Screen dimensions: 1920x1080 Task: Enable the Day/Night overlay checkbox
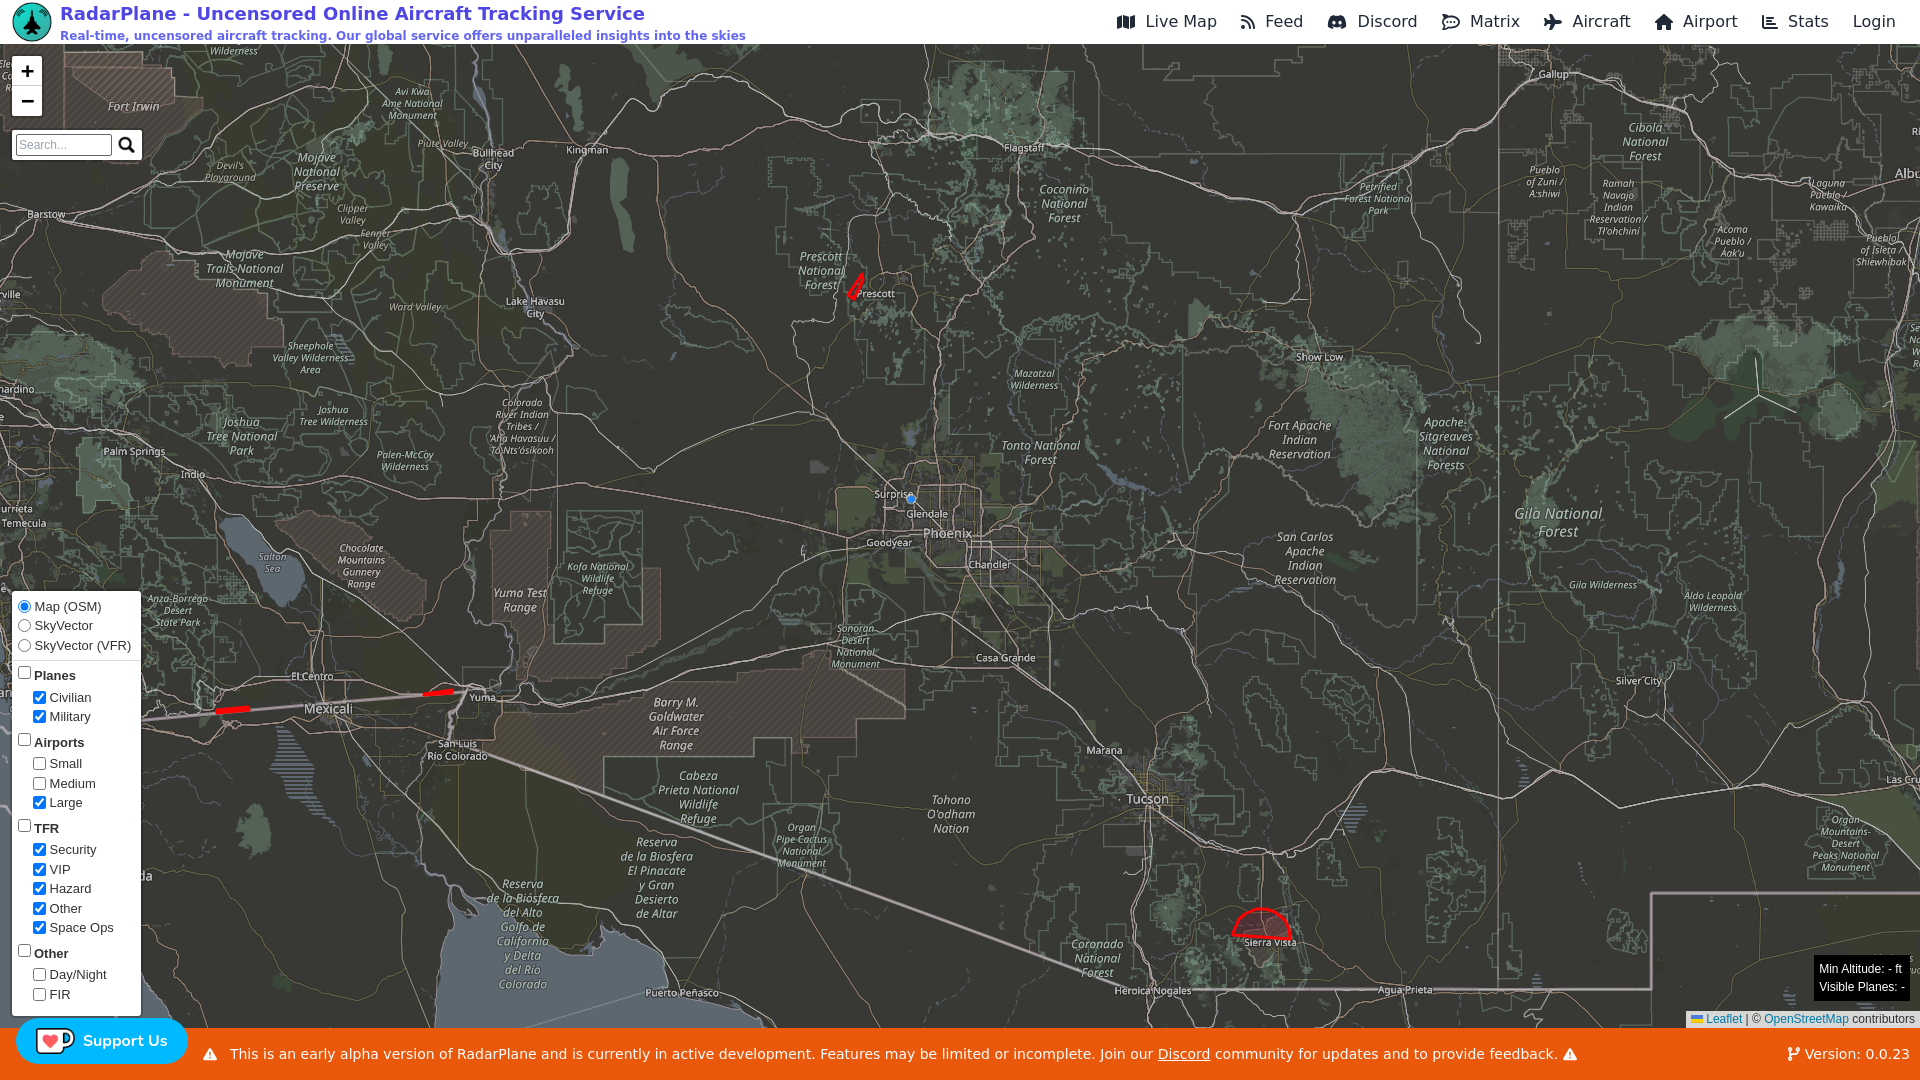40,975
